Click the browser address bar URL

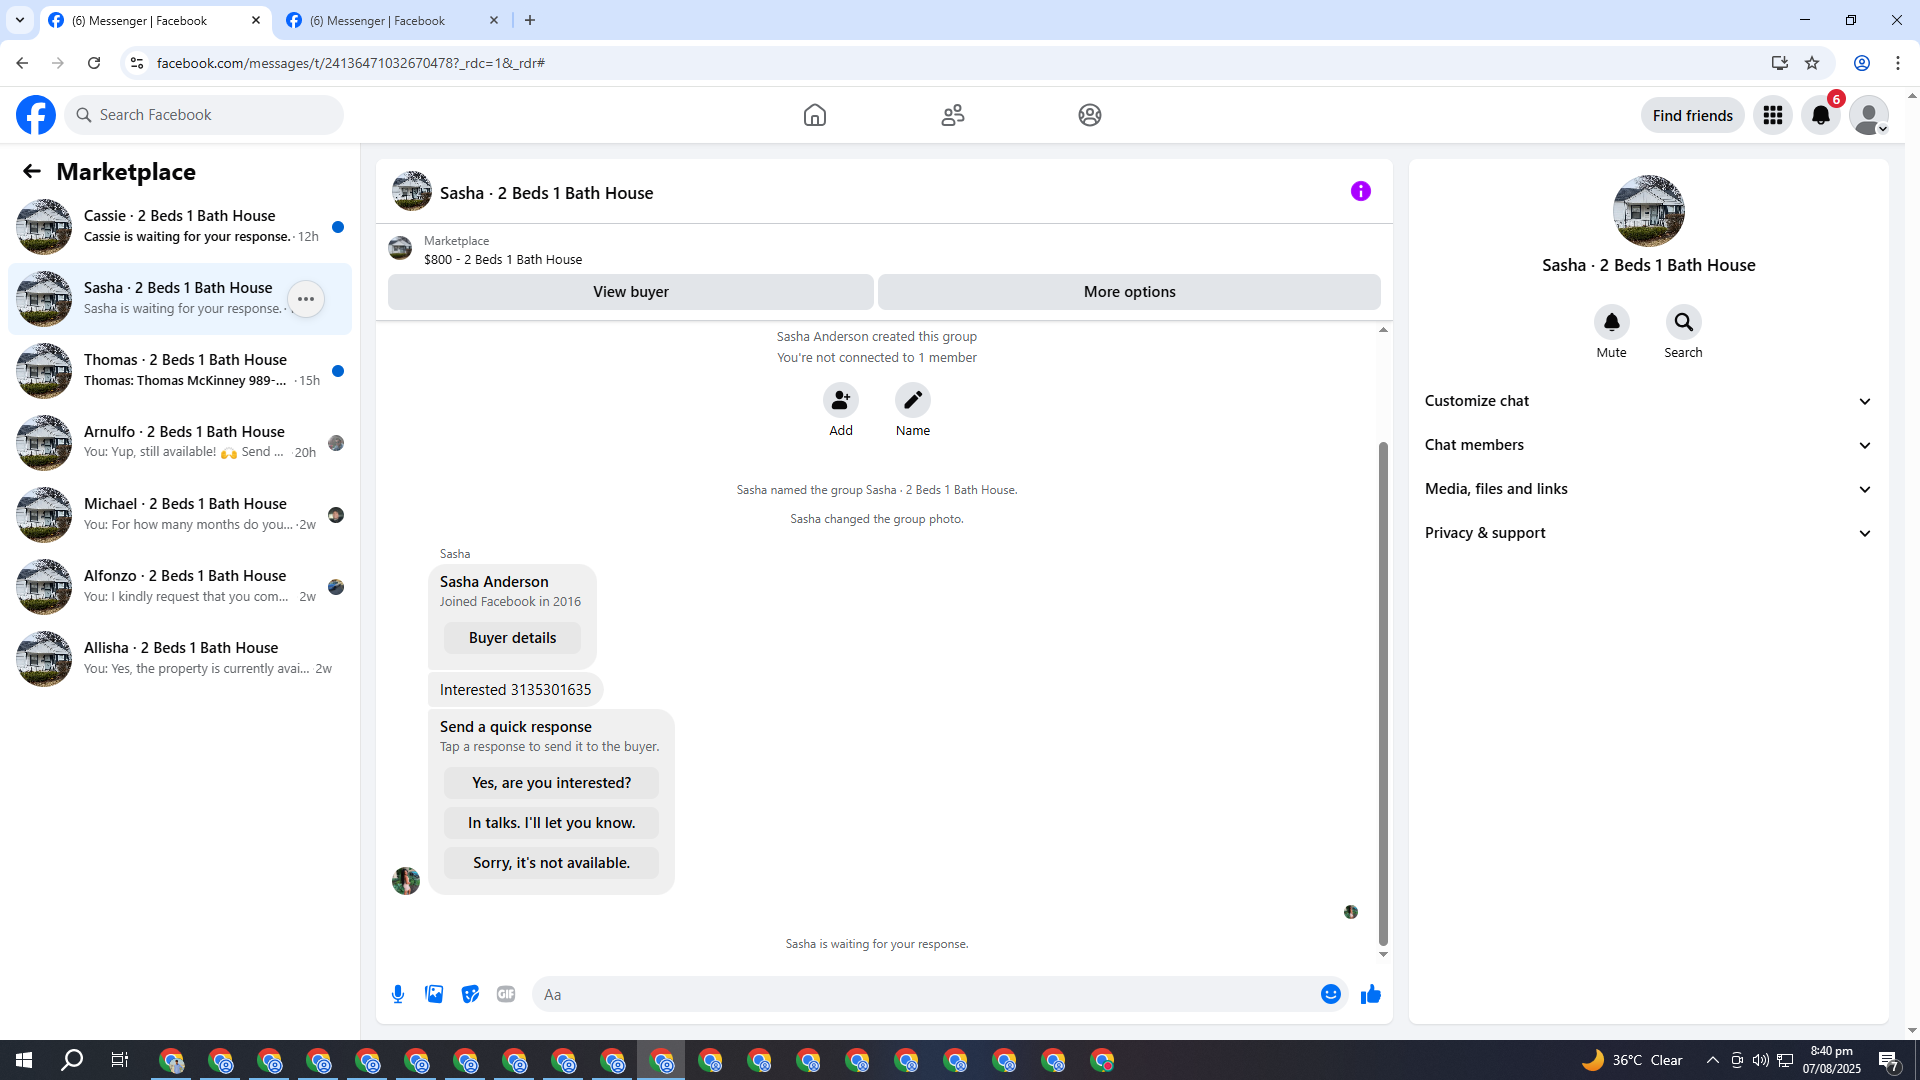351,63
